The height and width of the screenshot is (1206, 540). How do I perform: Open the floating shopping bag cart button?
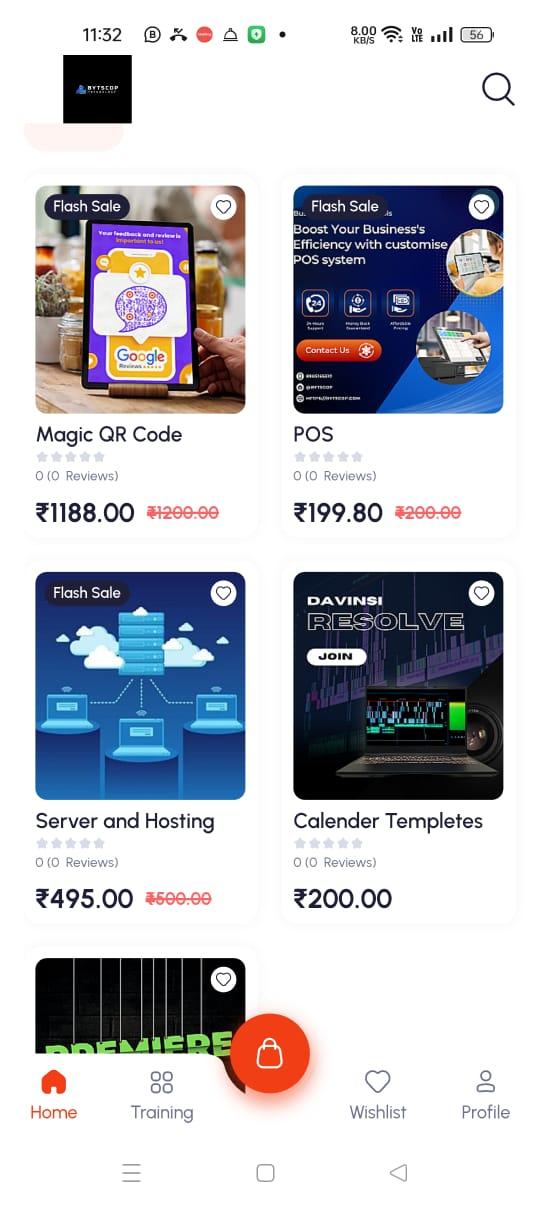point(270,1053)
